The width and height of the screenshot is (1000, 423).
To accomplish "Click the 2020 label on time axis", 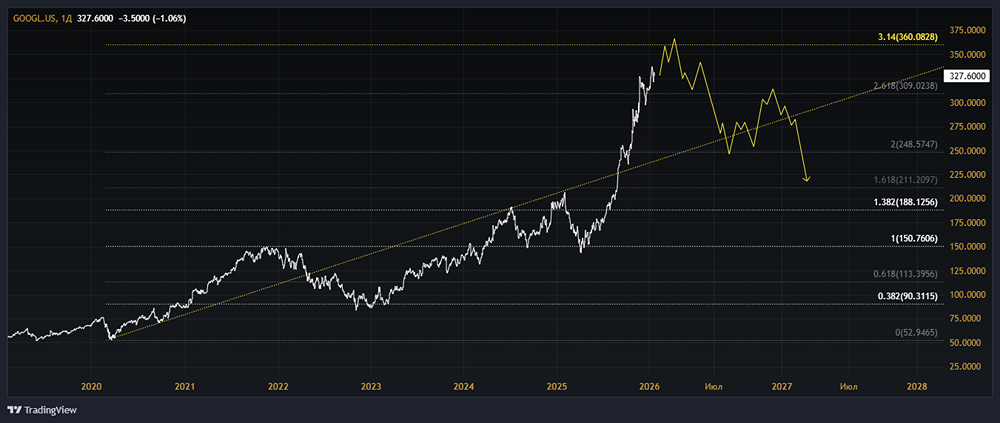I will [92, 387].
